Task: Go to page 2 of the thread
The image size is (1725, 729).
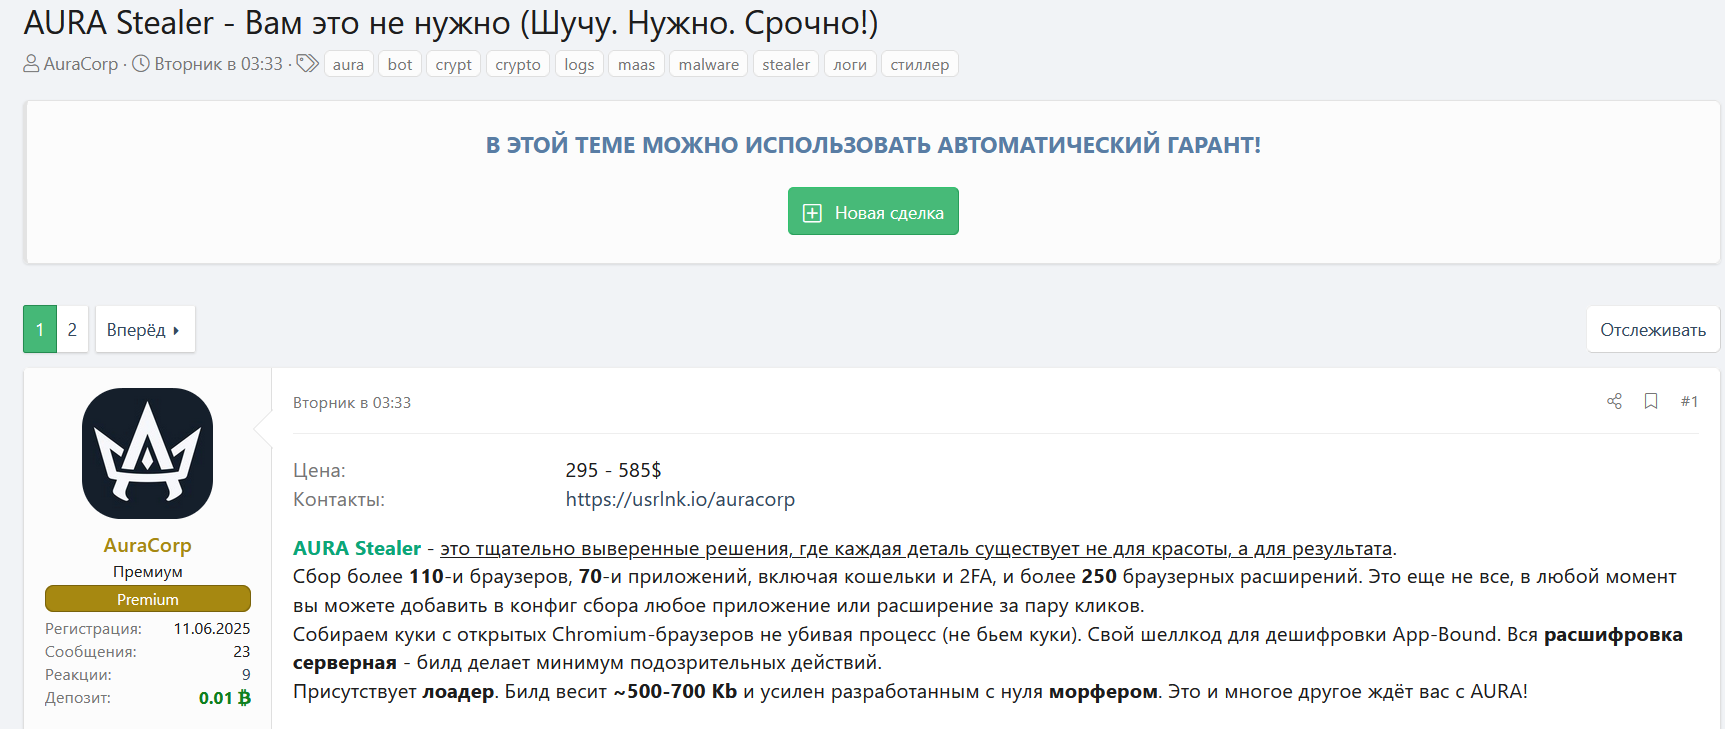Action: (72, 329)
